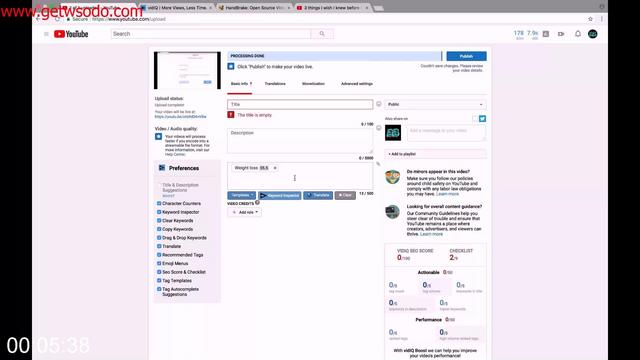Open the Public privacy dropdown
Viewport: 640px width, 360px height.
click(x=435, y=104)
